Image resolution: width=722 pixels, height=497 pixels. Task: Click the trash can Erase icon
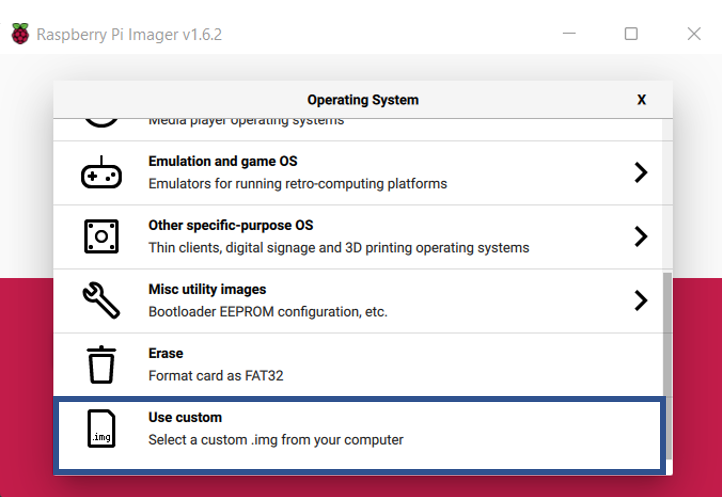tap(101, 365)
